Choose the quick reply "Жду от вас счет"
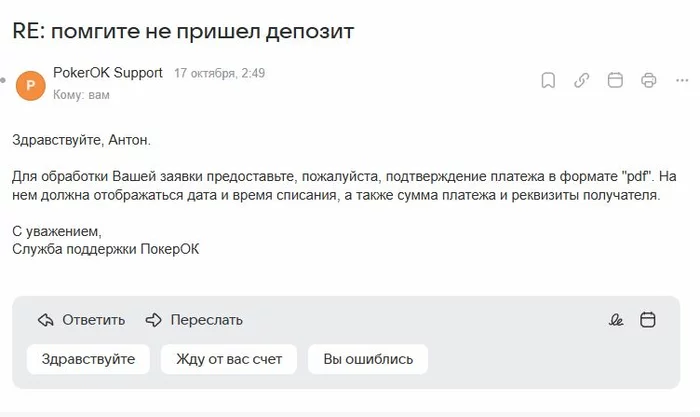The height and width of the screenshot is (417, 700). coord(229,359)
